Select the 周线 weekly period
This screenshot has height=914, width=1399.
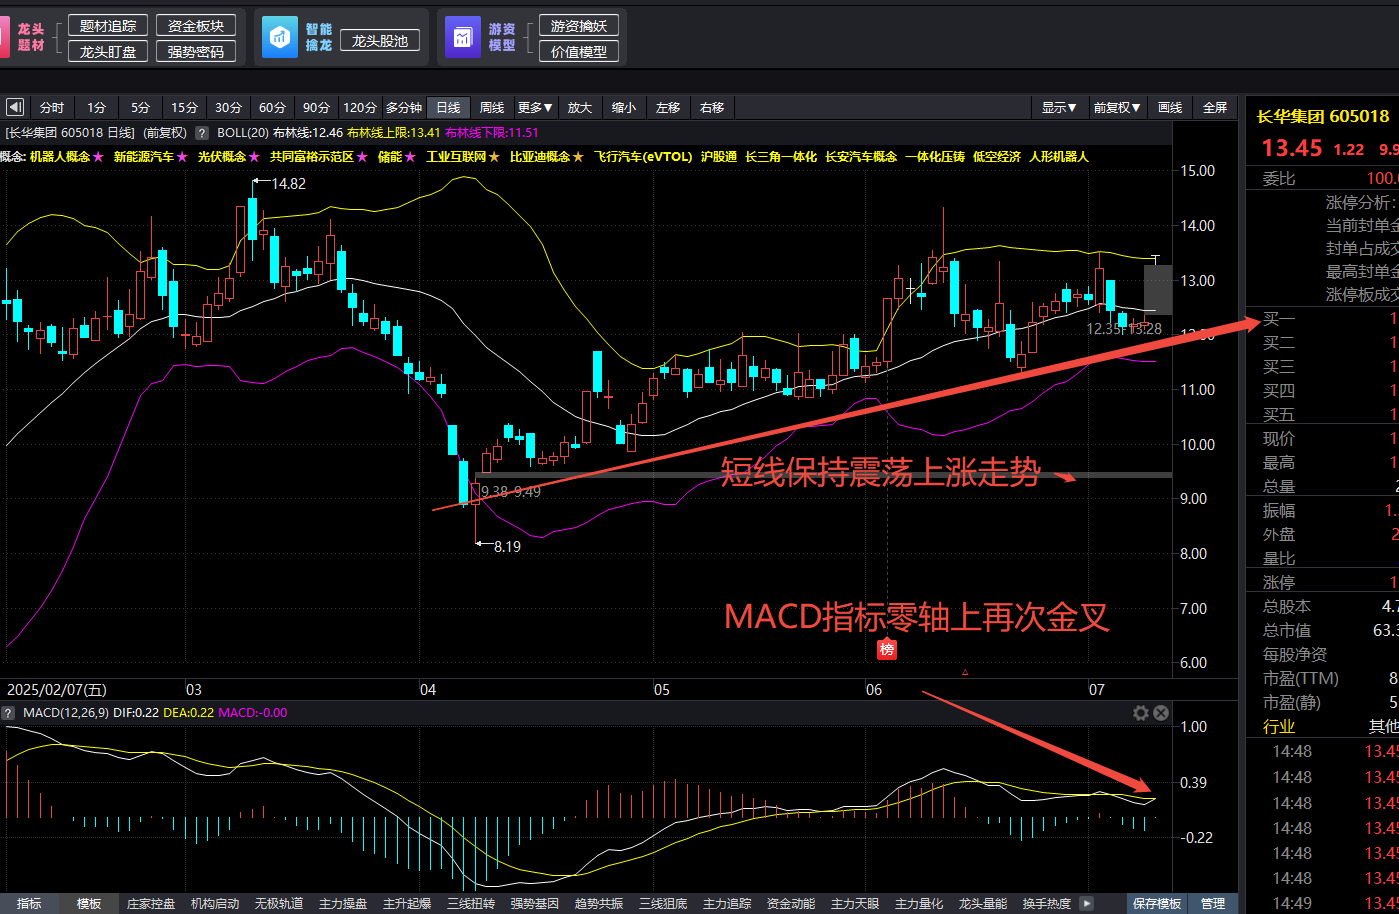(x=492, y=108)
